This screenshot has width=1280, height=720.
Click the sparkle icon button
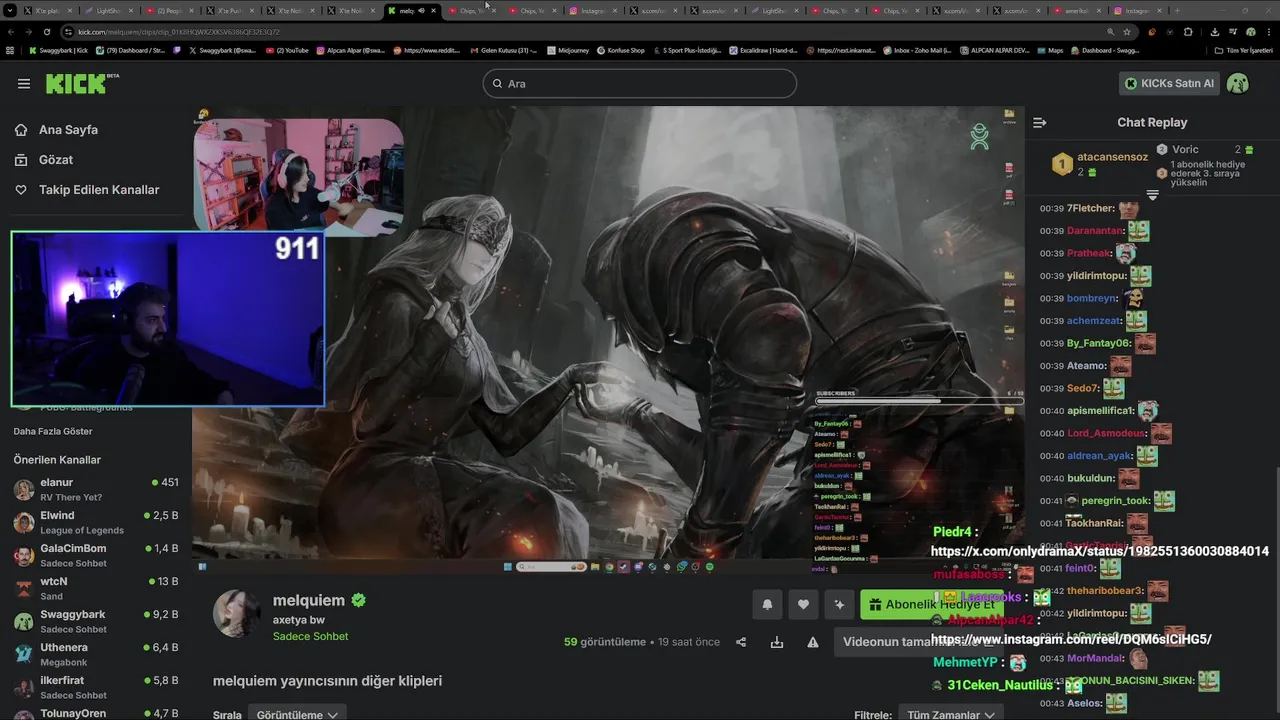point(839,604)
